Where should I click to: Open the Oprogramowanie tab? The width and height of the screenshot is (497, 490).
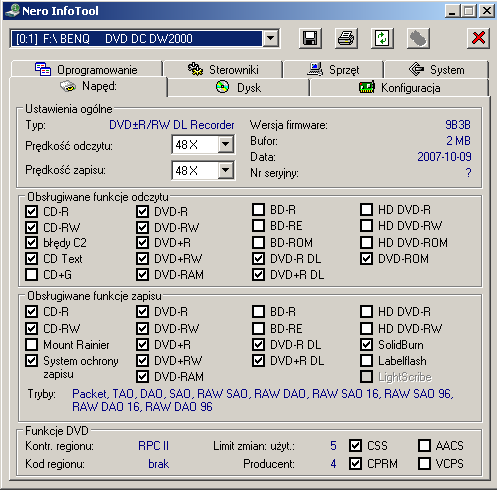[x=87, y=69]
